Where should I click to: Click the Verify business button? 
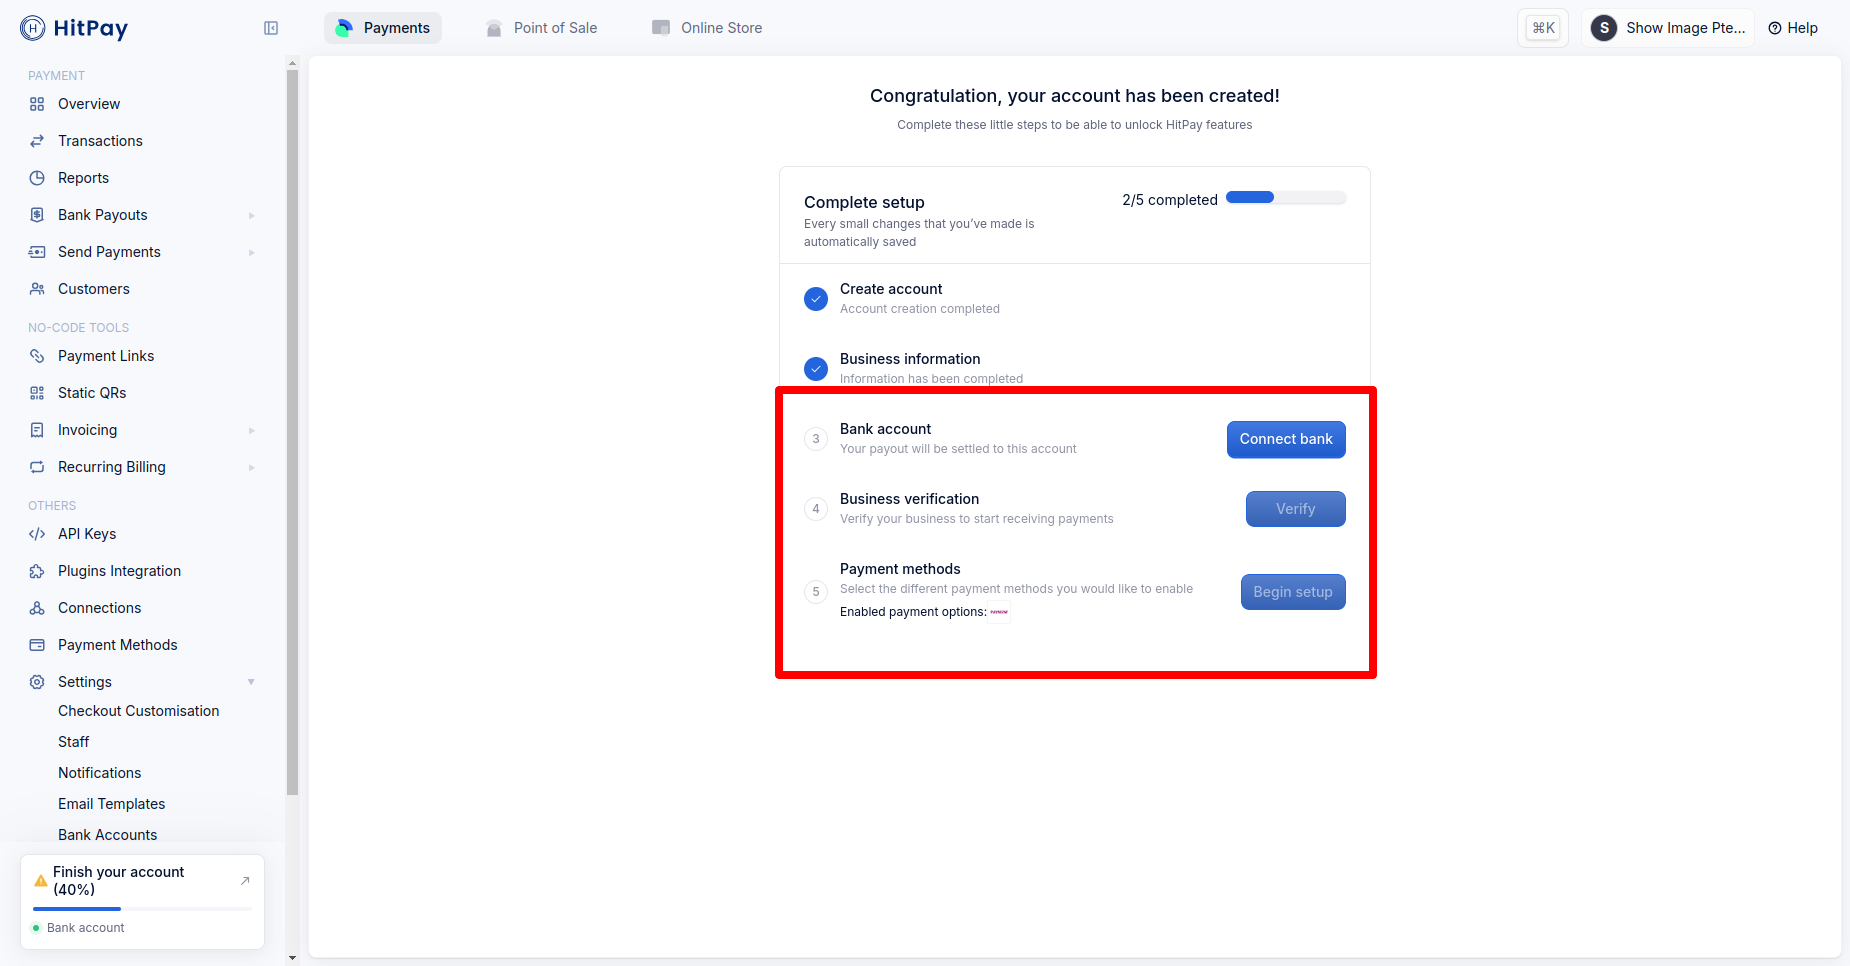pos(1295,509)
